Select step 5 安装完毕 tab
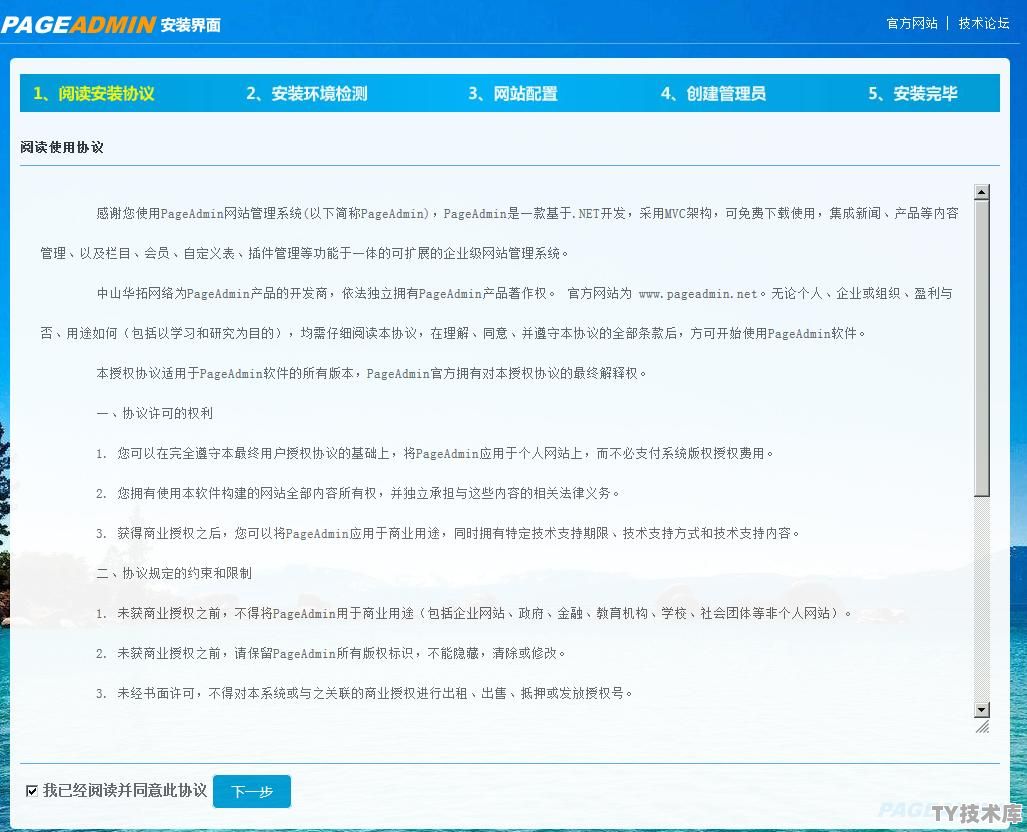Viewport: 1027px width, 832px height. coord(913,94)
